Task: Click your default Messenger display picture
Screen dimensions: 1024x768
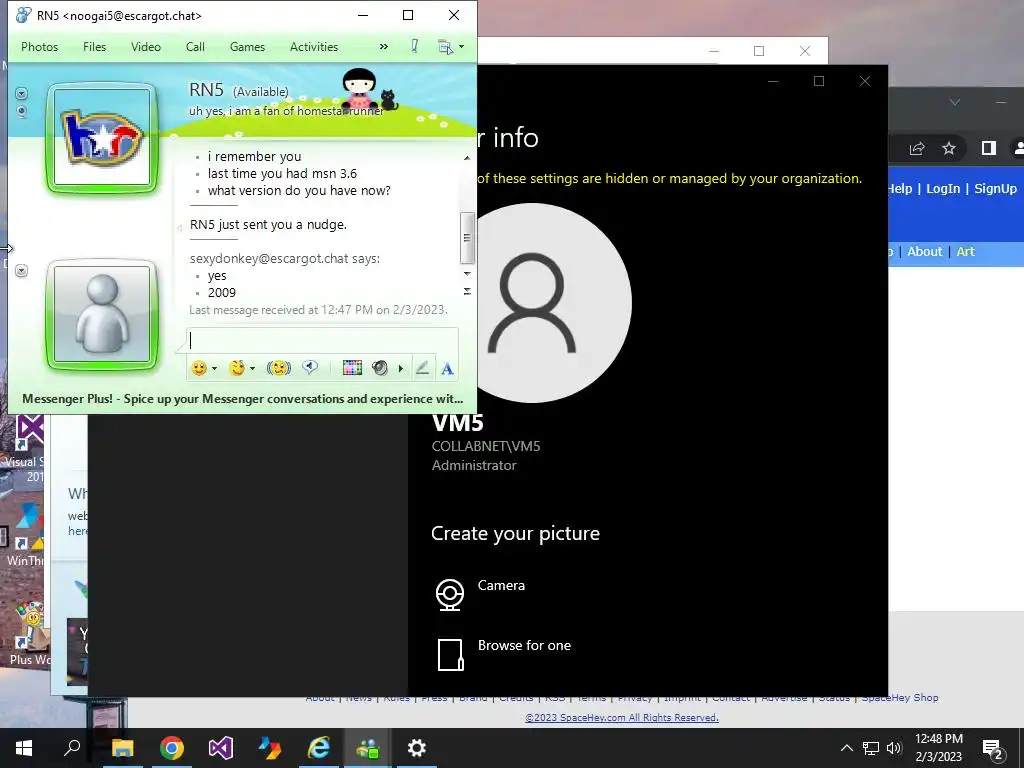Action: (x=102, y=314)
